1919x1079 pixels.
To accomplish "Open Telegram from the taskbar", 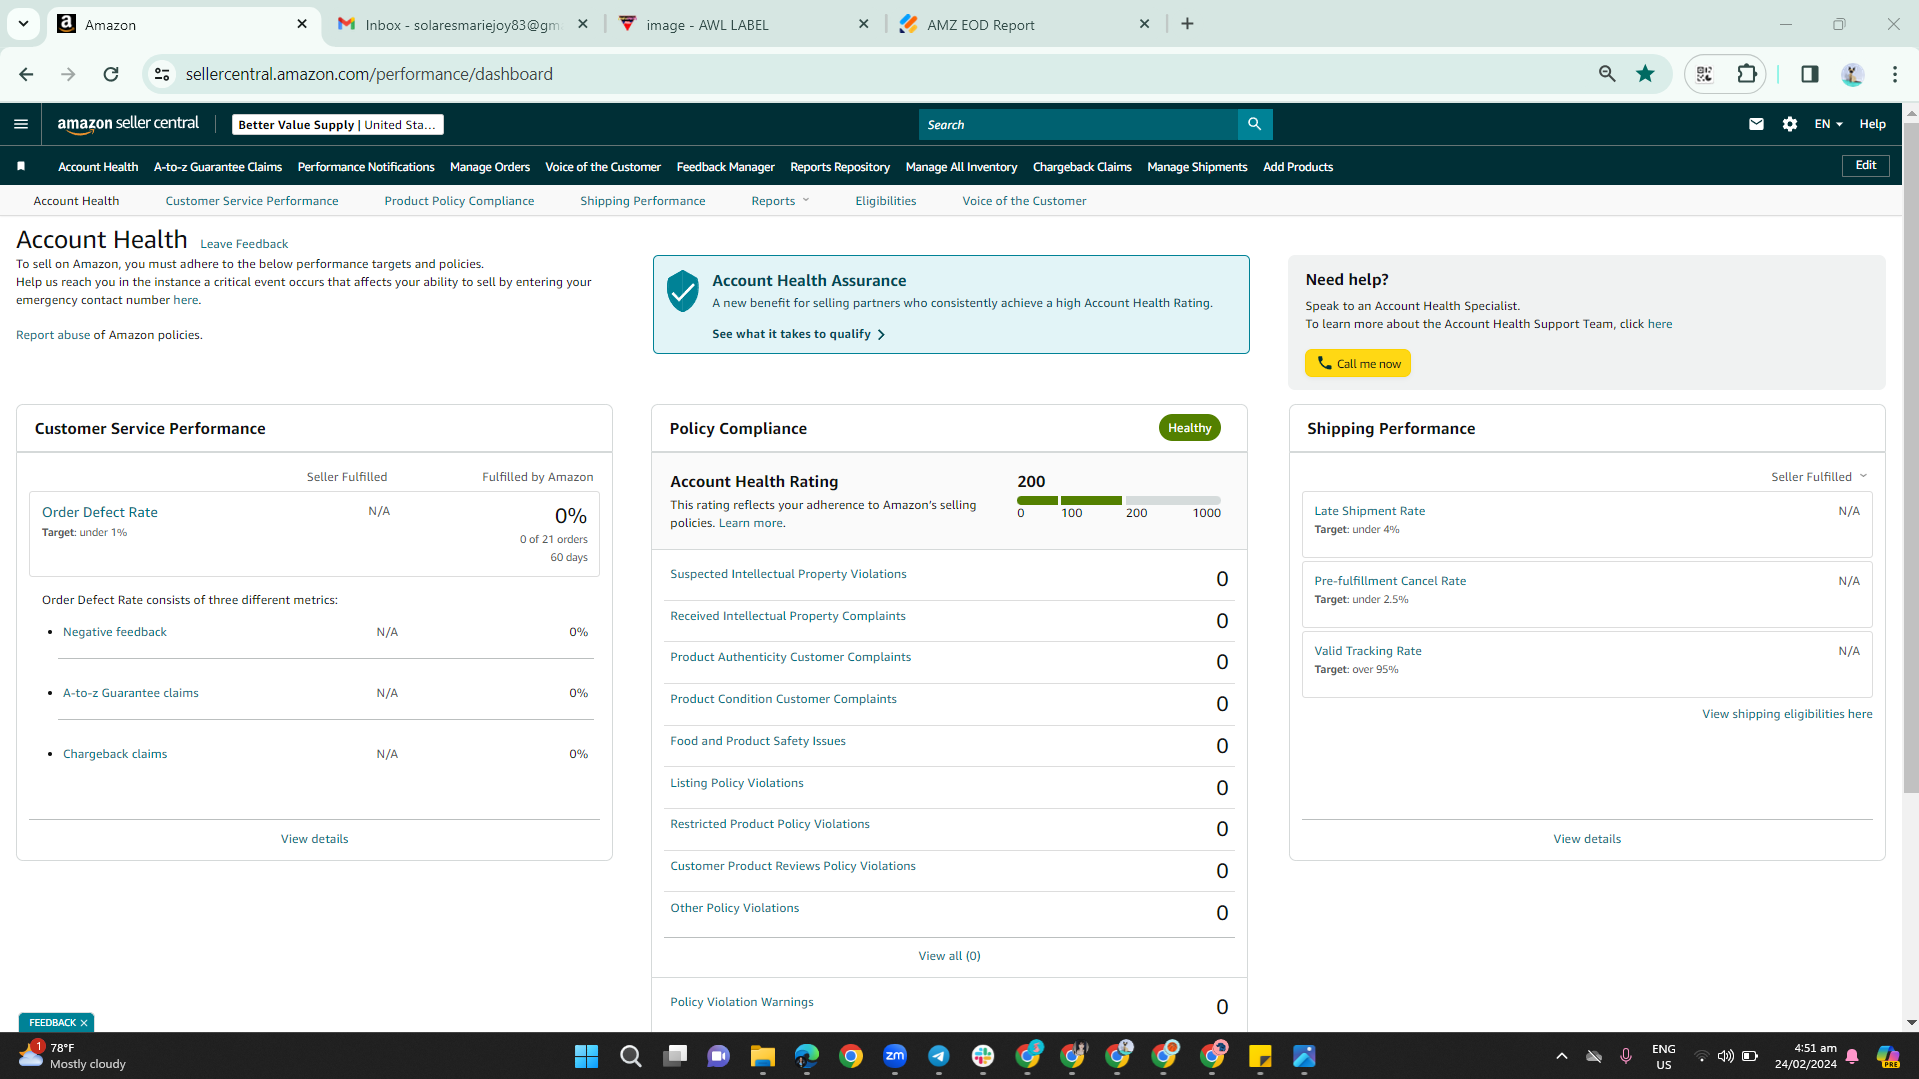I will click(938, 1056).
